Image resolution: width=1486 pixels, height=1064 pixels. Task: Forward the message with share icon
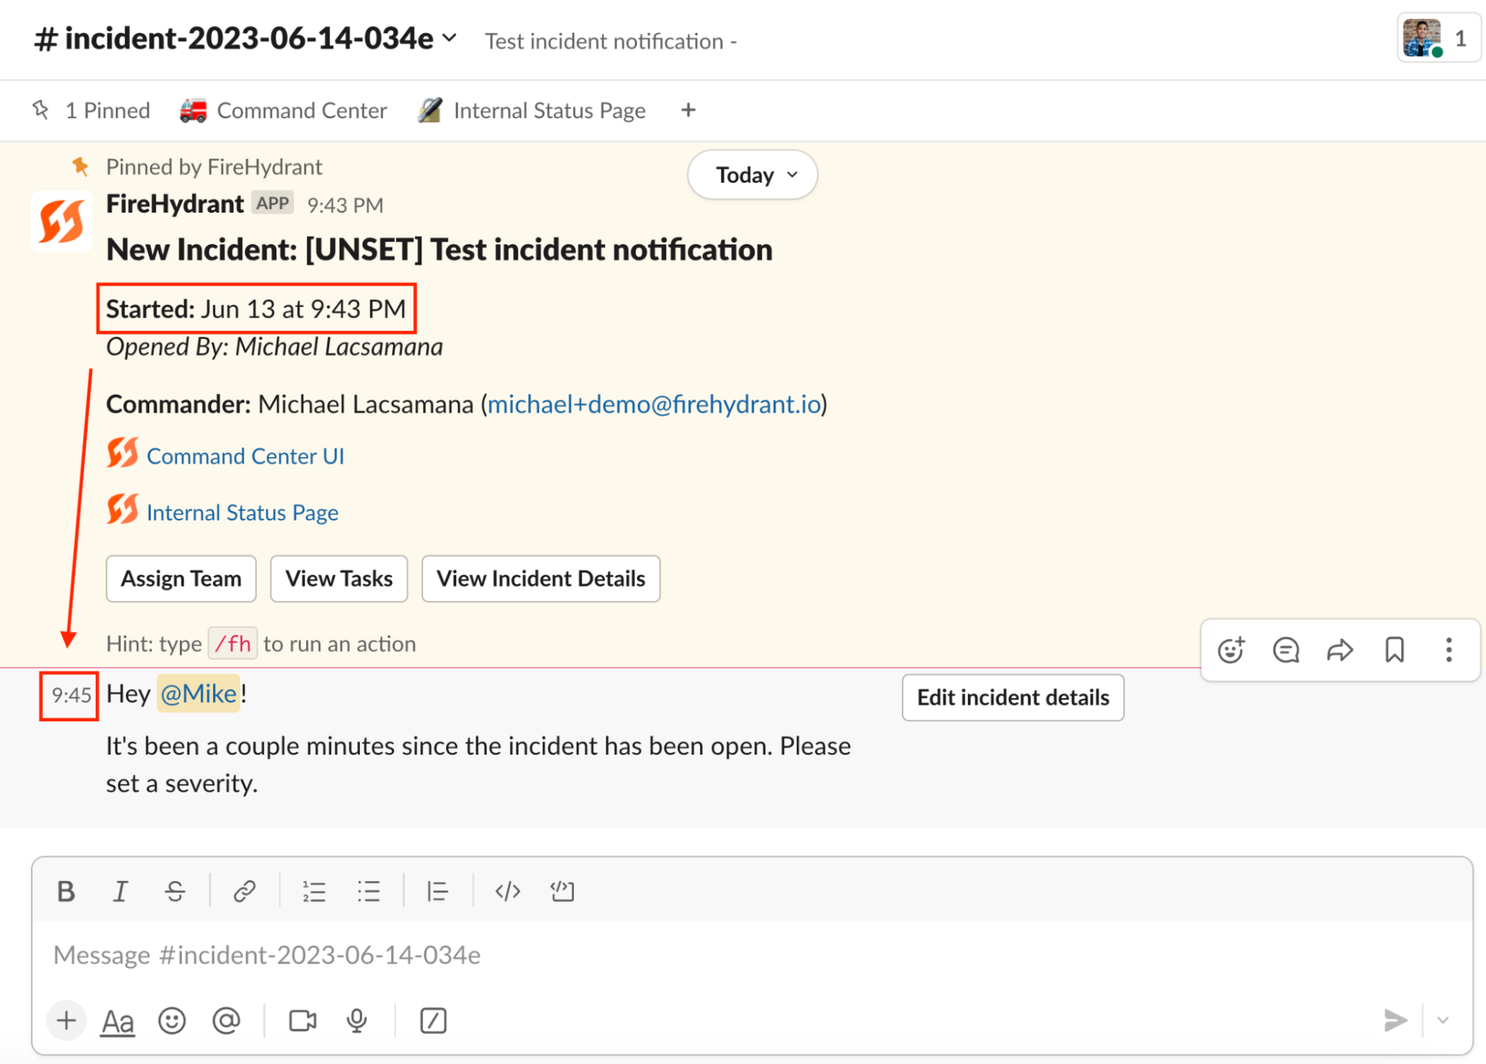[1340, 650]
